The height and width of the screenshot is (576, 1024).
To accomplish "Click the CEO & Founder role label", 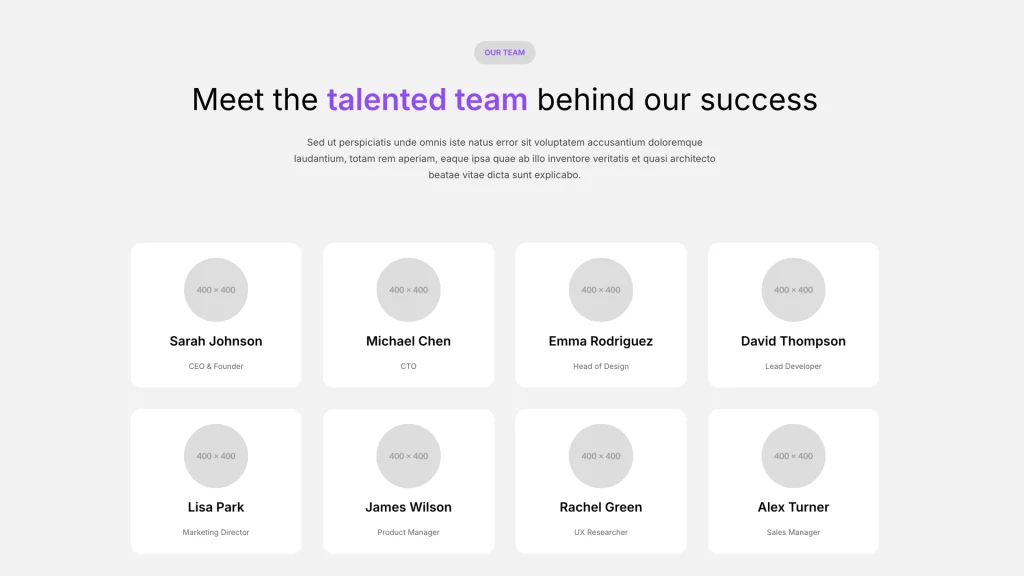I will tap(216, 366).
